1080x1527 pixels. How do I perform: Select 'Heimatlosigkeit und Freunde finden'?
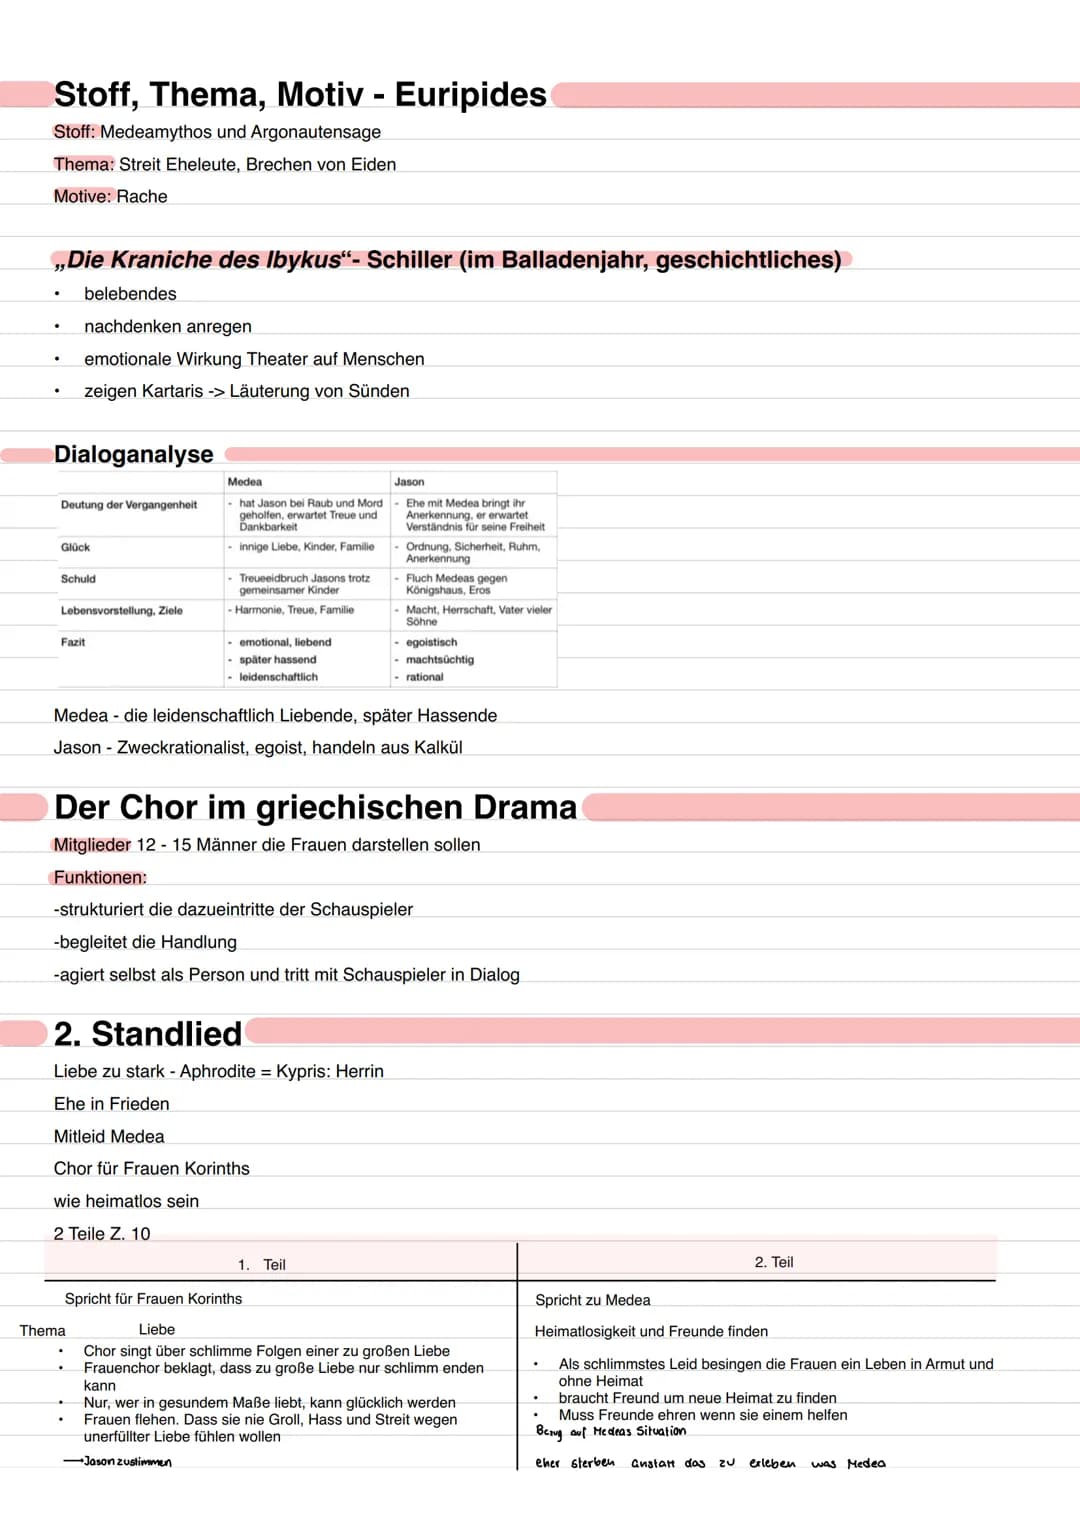(x=651, y=1332)
